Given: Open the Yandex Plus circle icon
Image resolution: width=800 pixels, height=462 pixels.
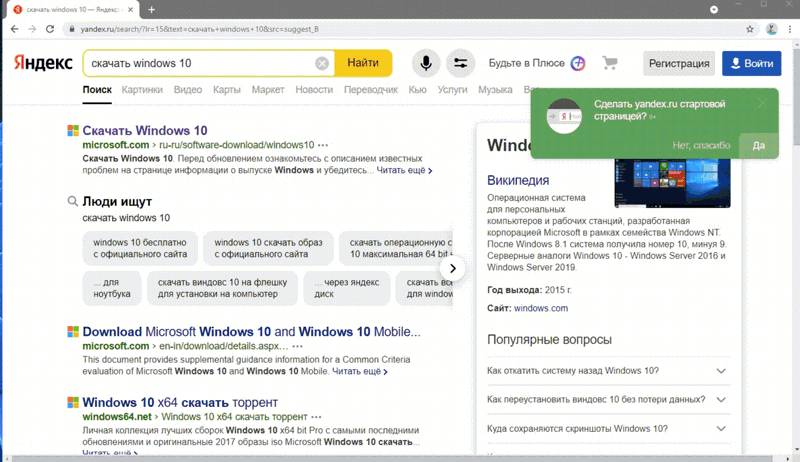Looking at the screenshot, I should point(578,63).
